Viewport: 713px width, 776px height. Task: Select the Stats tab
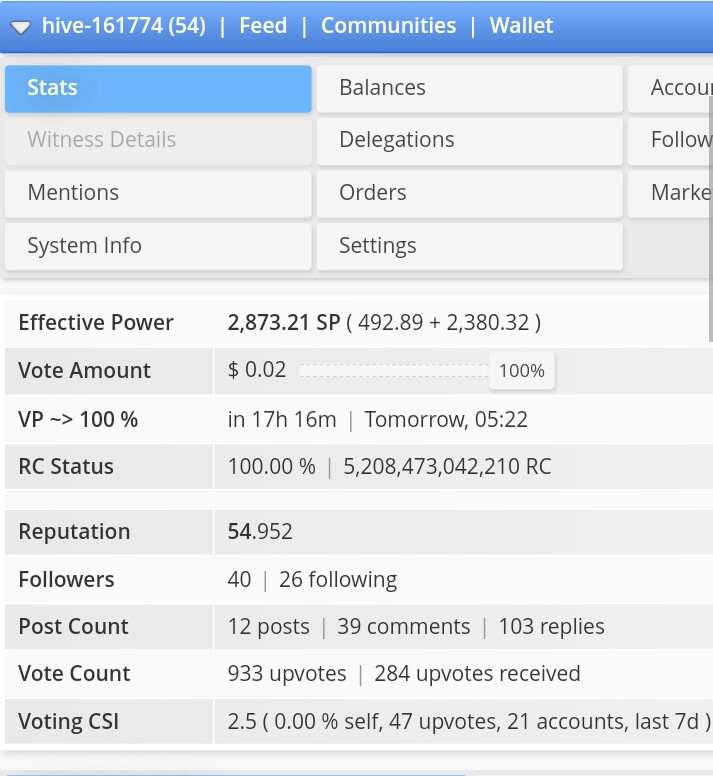tap(158, 89)
